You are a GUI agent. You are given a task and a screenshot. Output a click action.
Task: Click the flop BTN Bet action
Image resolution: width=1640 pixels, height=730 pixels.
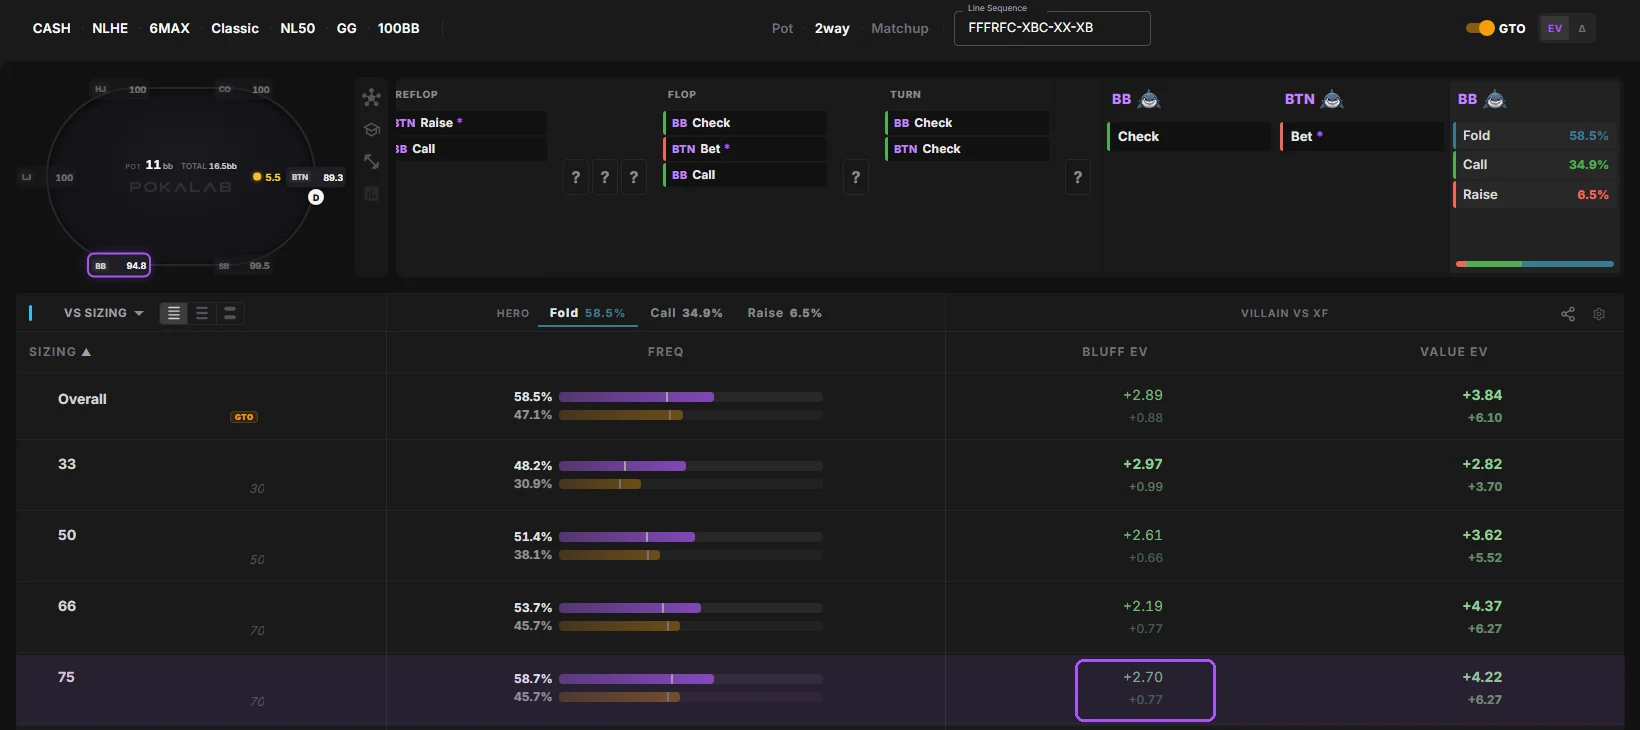pos(745,148)
